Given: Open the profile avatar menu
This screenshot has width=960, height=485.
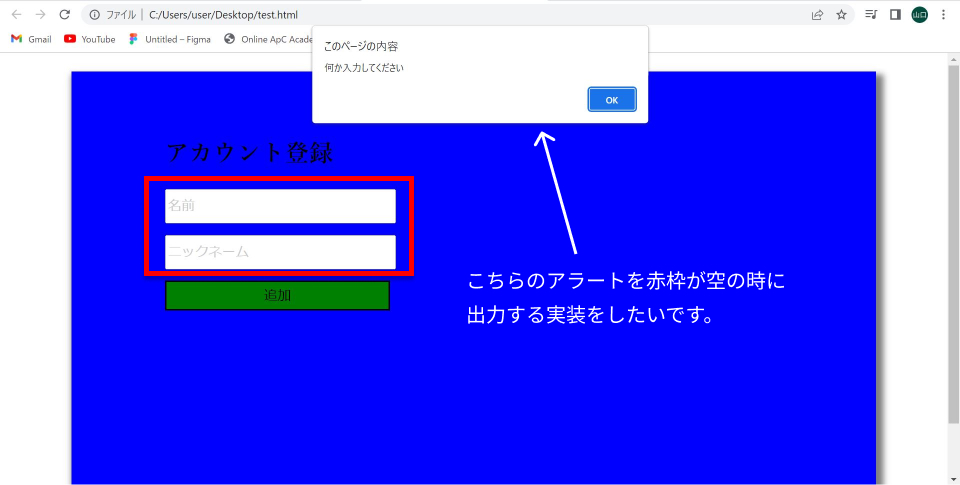Looking at the screenshot, I should tap(920, 15).
